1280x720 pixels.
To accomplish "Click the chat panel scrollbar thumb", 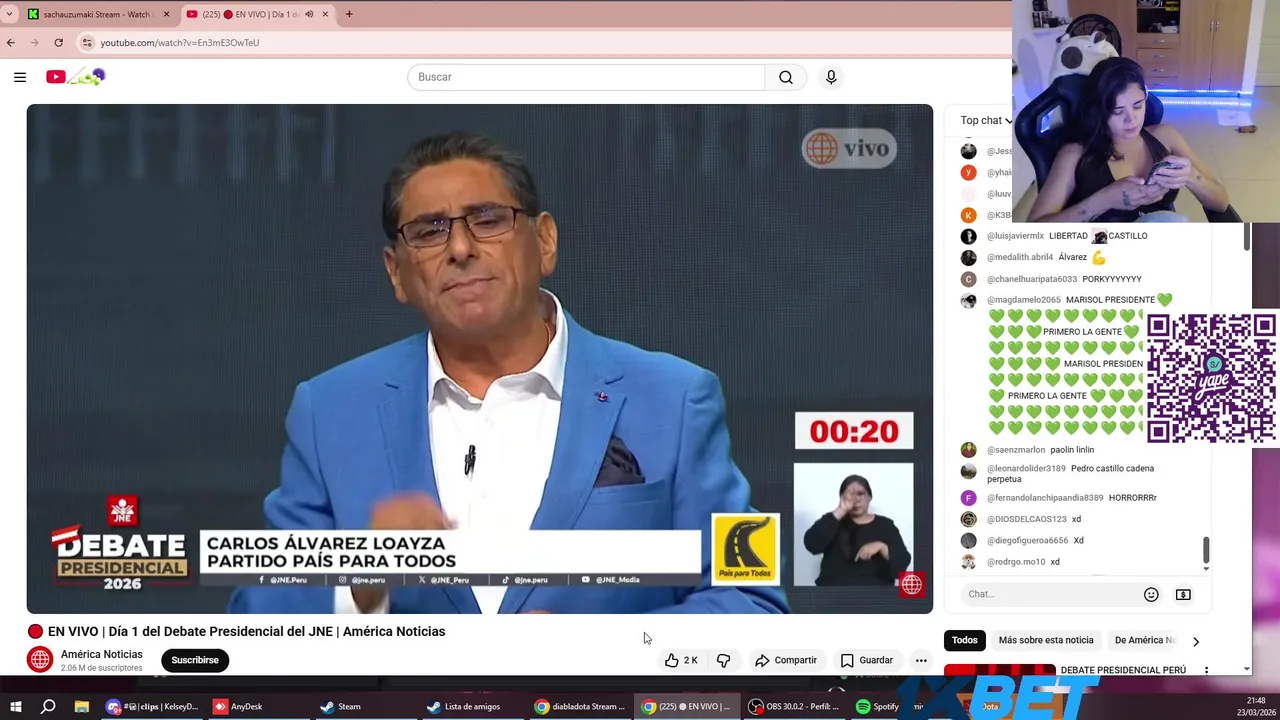I will click(1206, 550).
